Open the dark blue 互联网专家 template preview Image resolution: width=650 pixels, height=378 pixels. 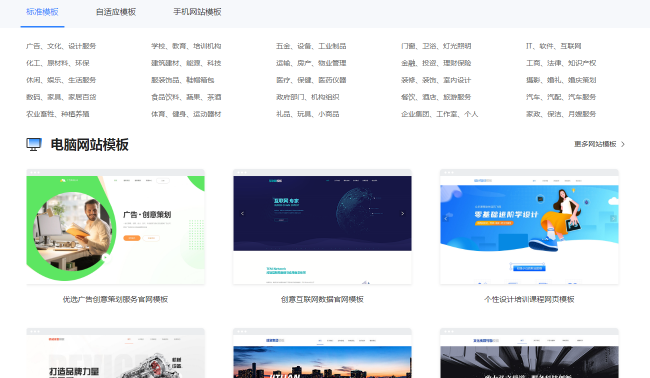322,227
